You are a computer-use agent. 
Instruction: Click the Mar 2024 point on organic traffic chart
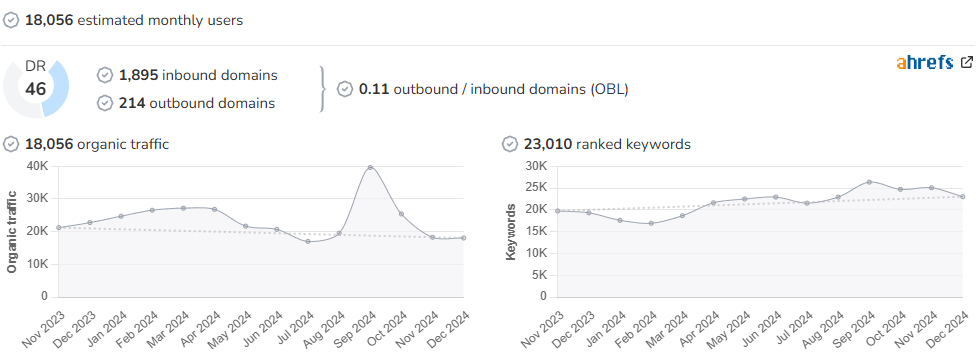pyautogui.click(x=183, y=208)
